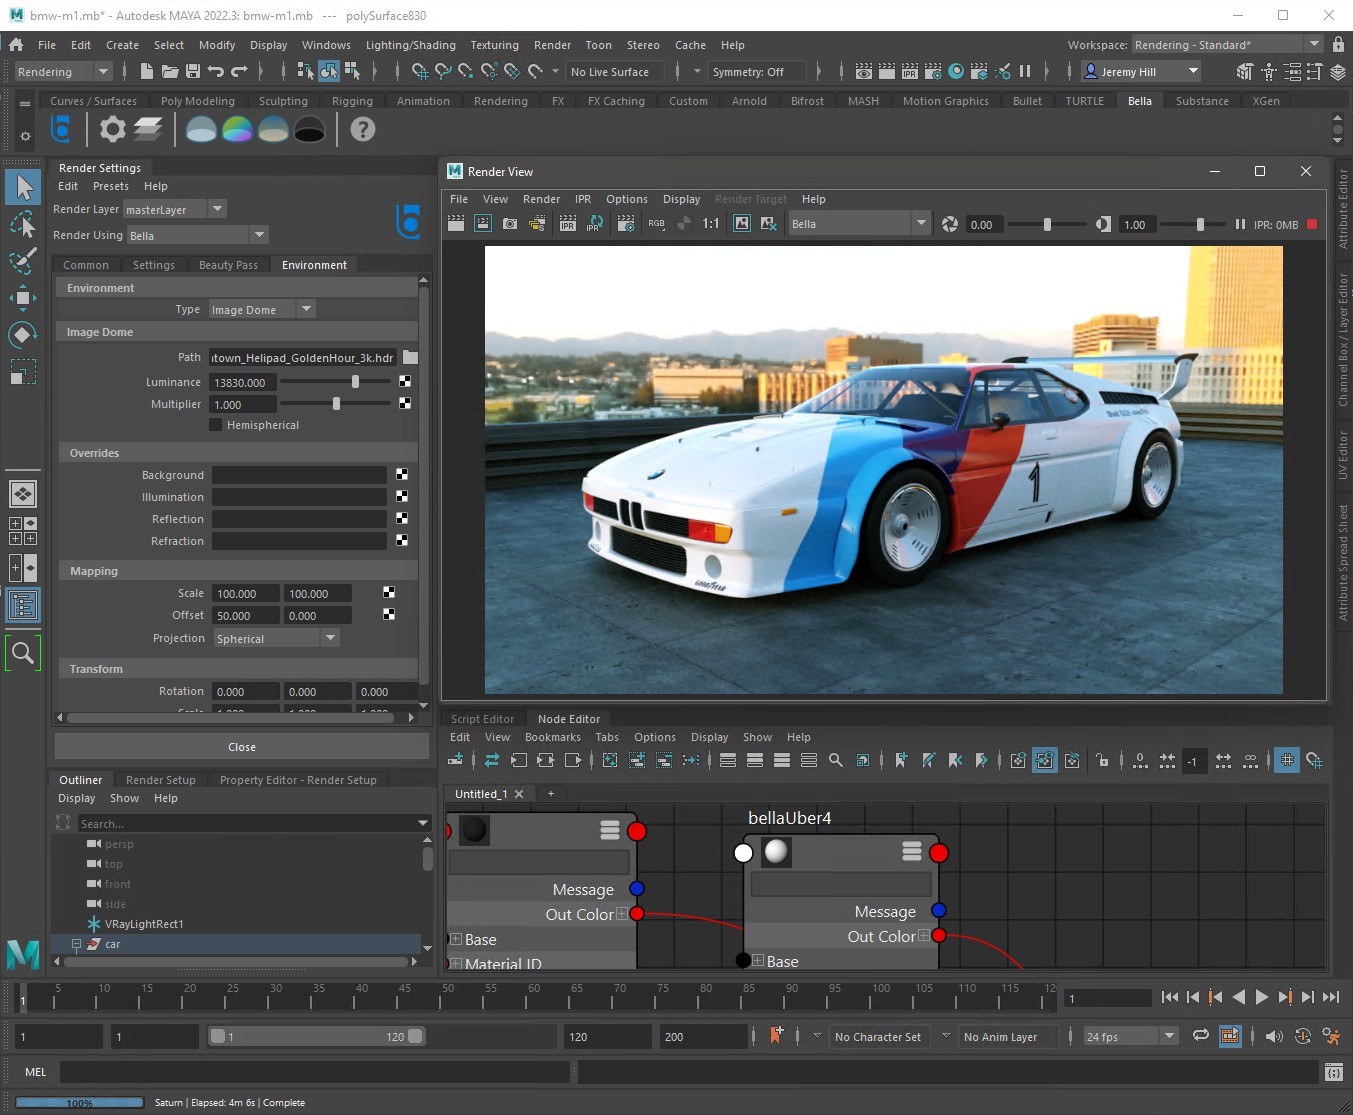
Task: Toggle Background override map checker button
Action: (402, 474)
